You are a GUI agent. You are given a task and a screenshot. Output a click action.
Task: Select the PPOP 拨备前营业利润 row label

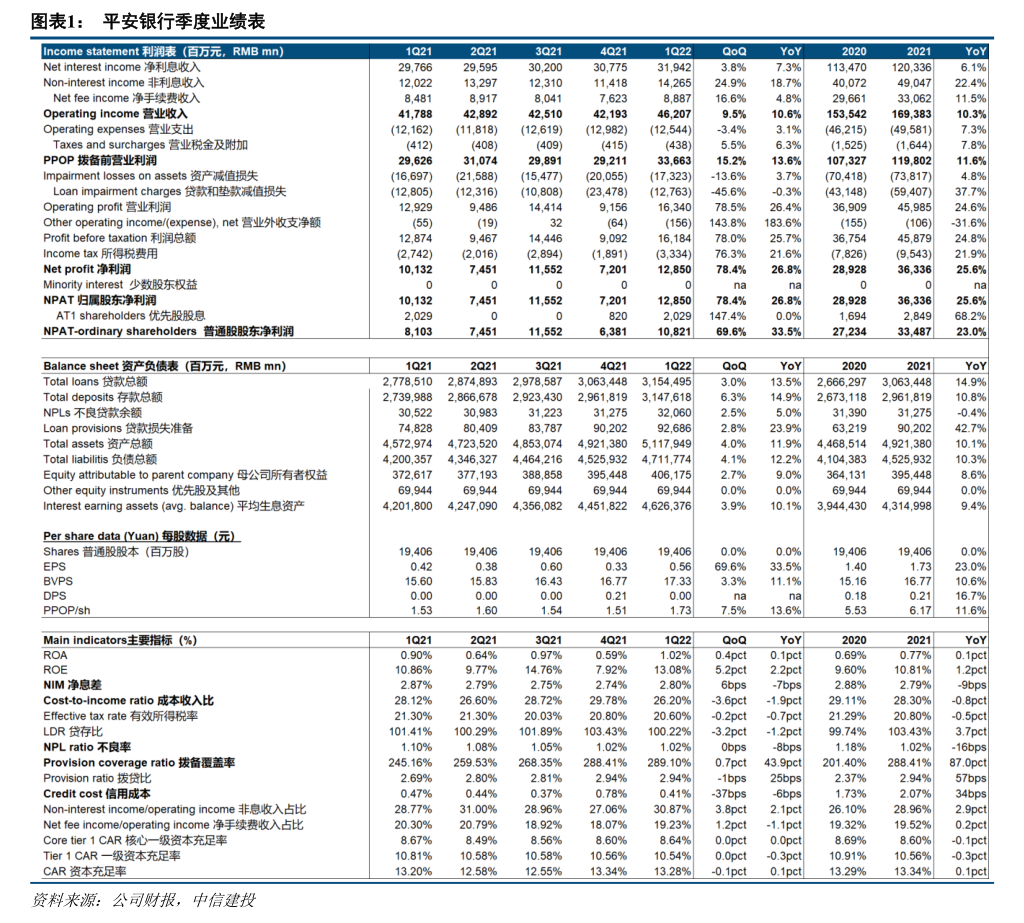[x=100, y=160]
